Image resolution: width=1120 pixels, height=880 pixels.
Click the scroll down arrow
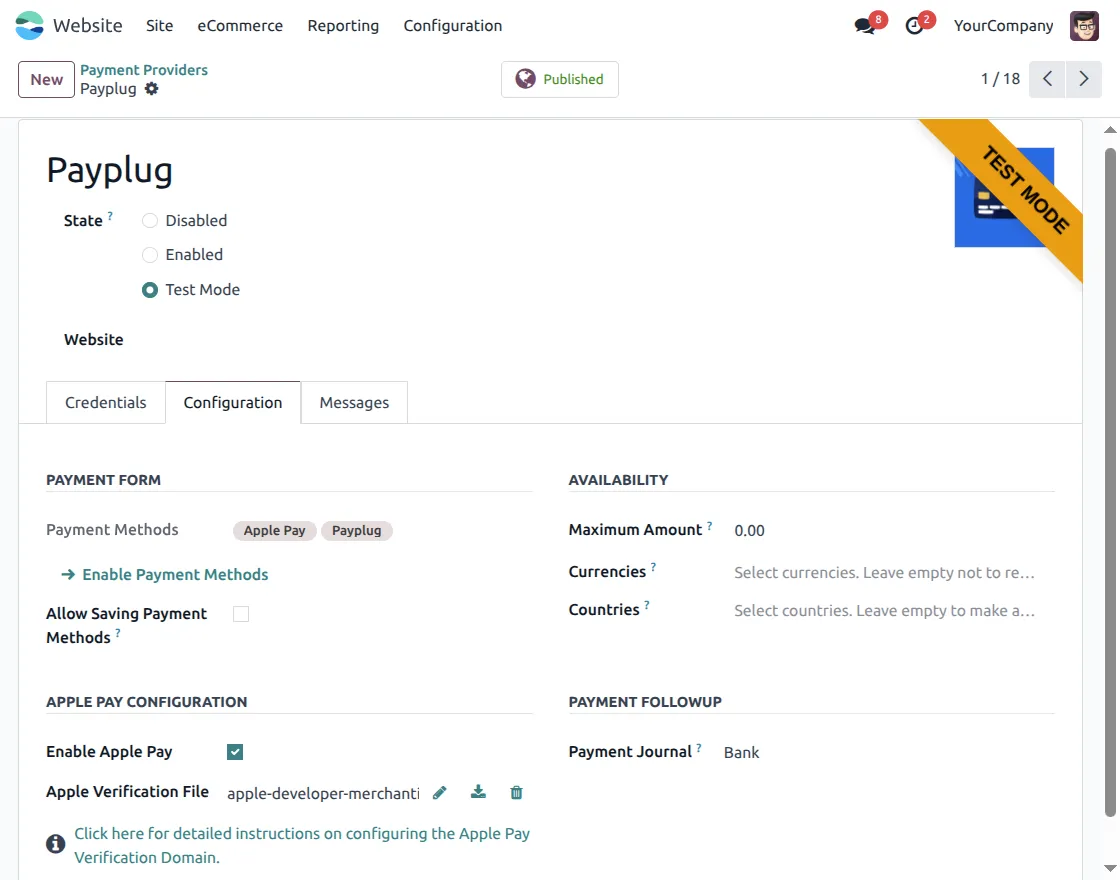[x=1110, y=868]
